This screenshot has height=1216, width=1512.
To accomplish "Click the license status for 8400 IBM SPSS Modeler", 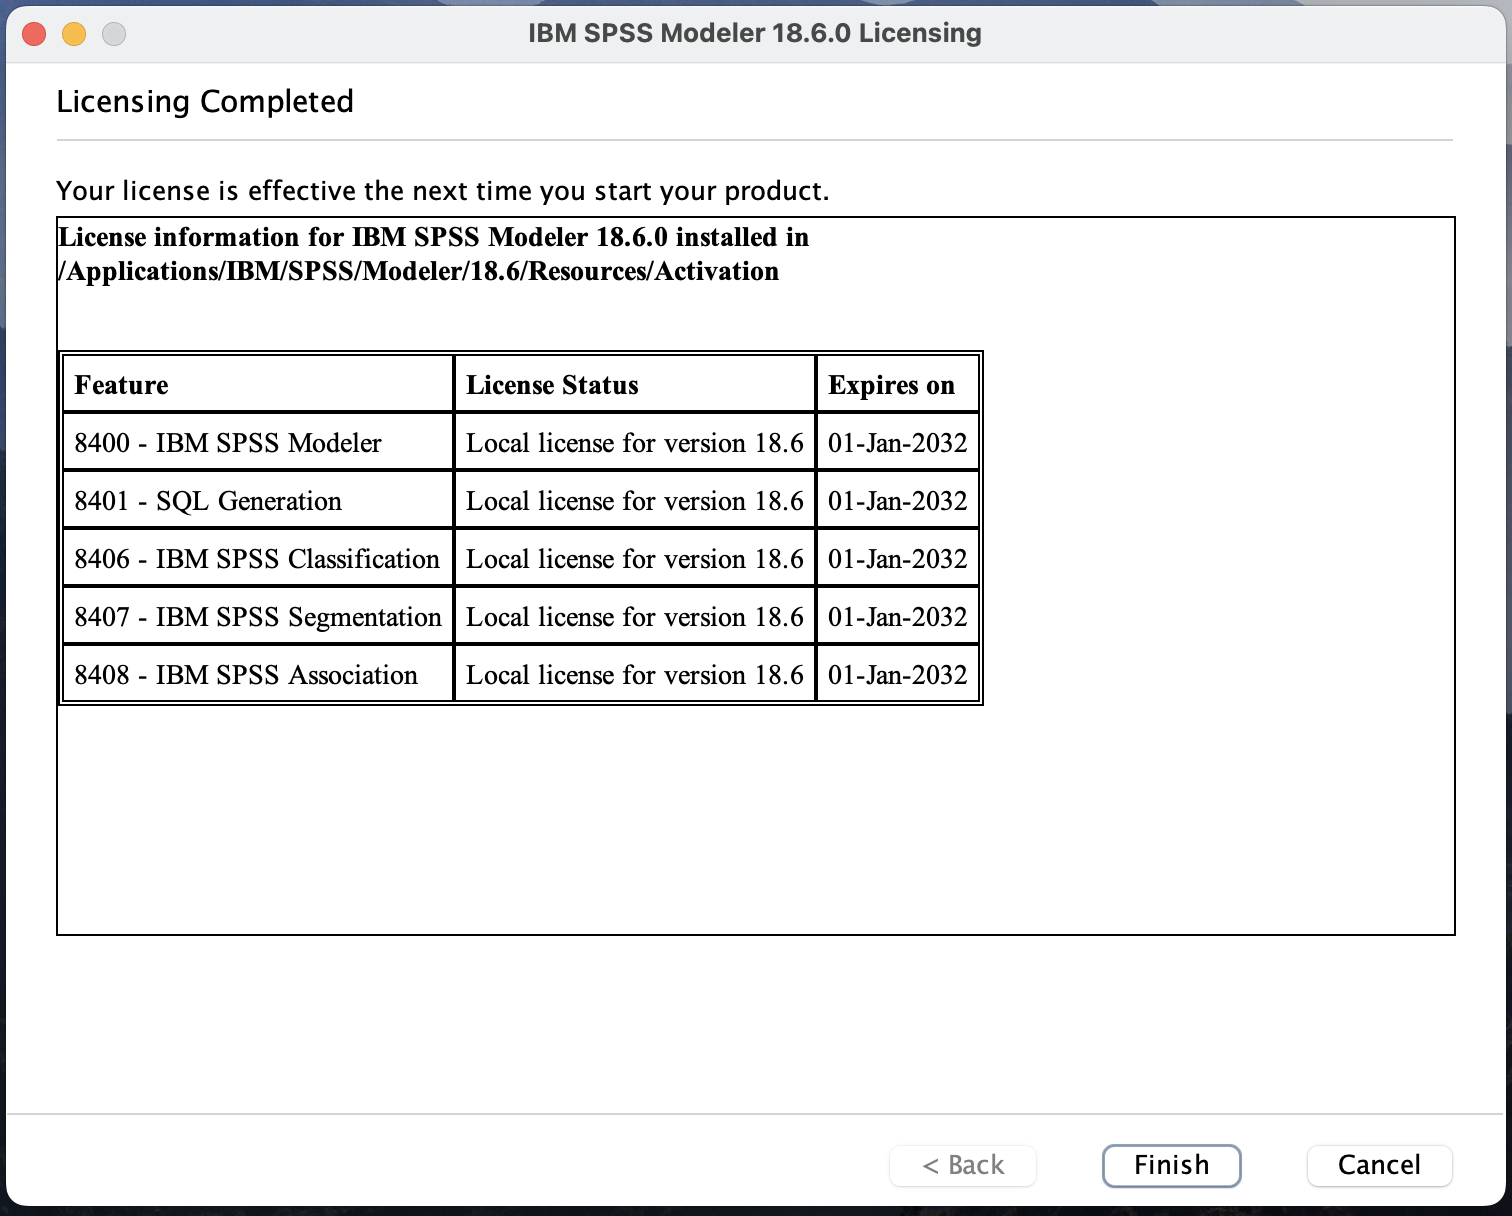I will coord(635,443).
